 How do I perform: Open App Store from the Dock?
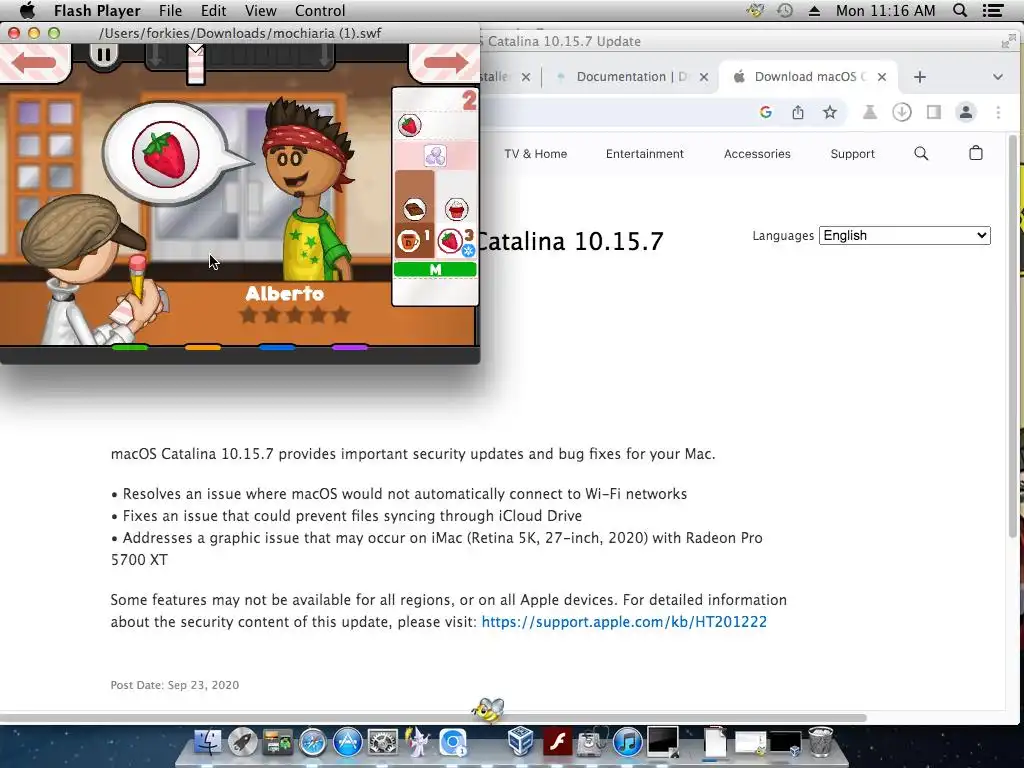(x=347, y=743)
